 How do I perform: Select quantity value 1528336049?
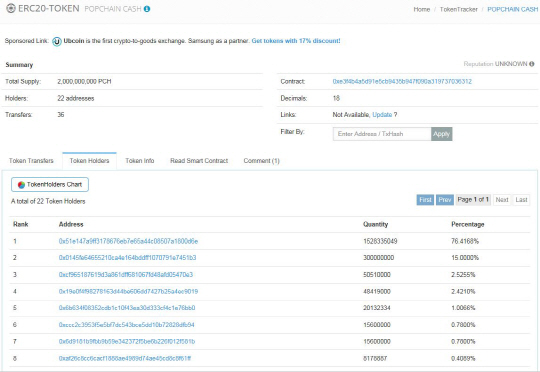(x=380, y=241)
